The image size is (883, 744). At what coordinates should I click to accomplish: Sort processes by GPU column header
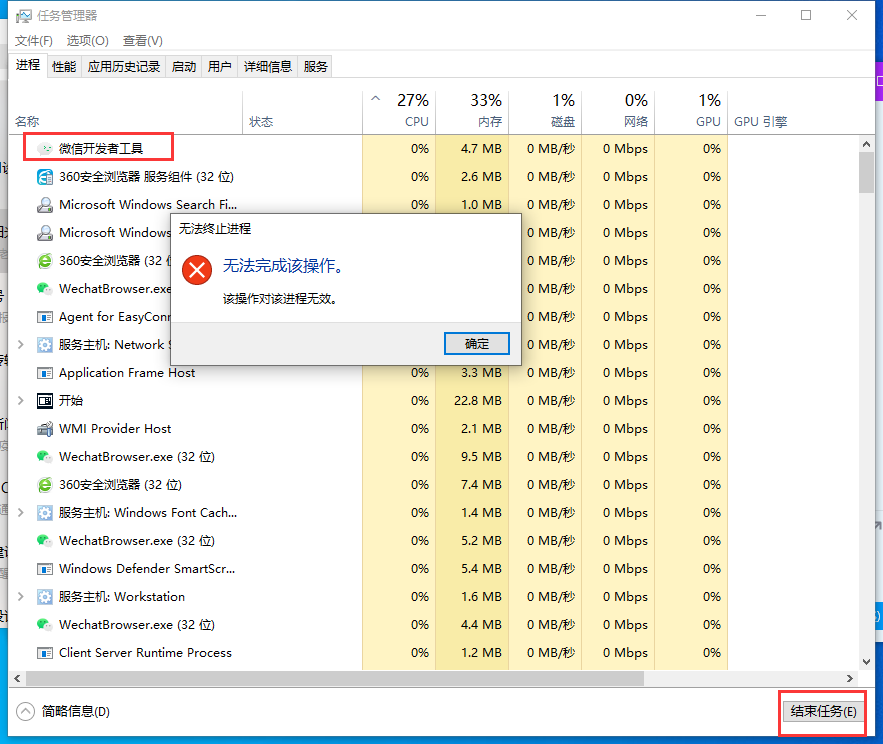(691, 113)
